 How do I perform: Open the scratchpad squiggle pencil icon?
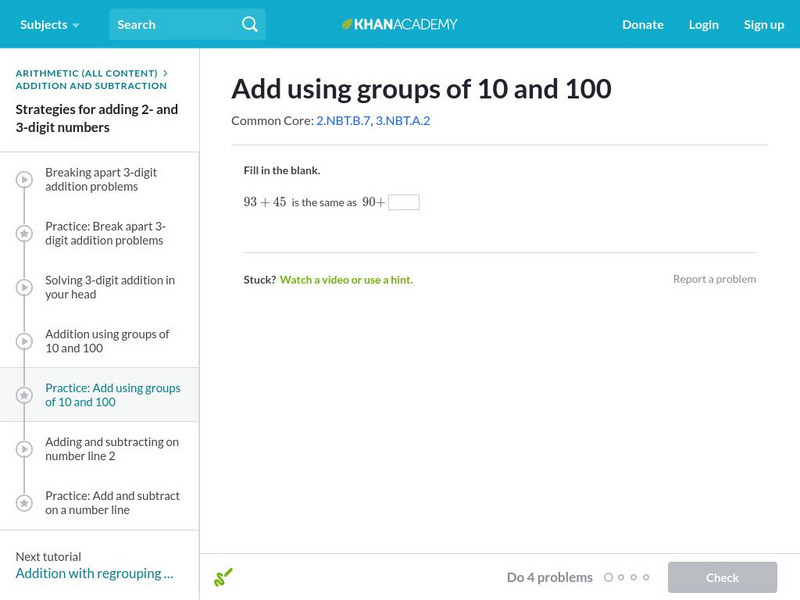[x=223, y=577]
